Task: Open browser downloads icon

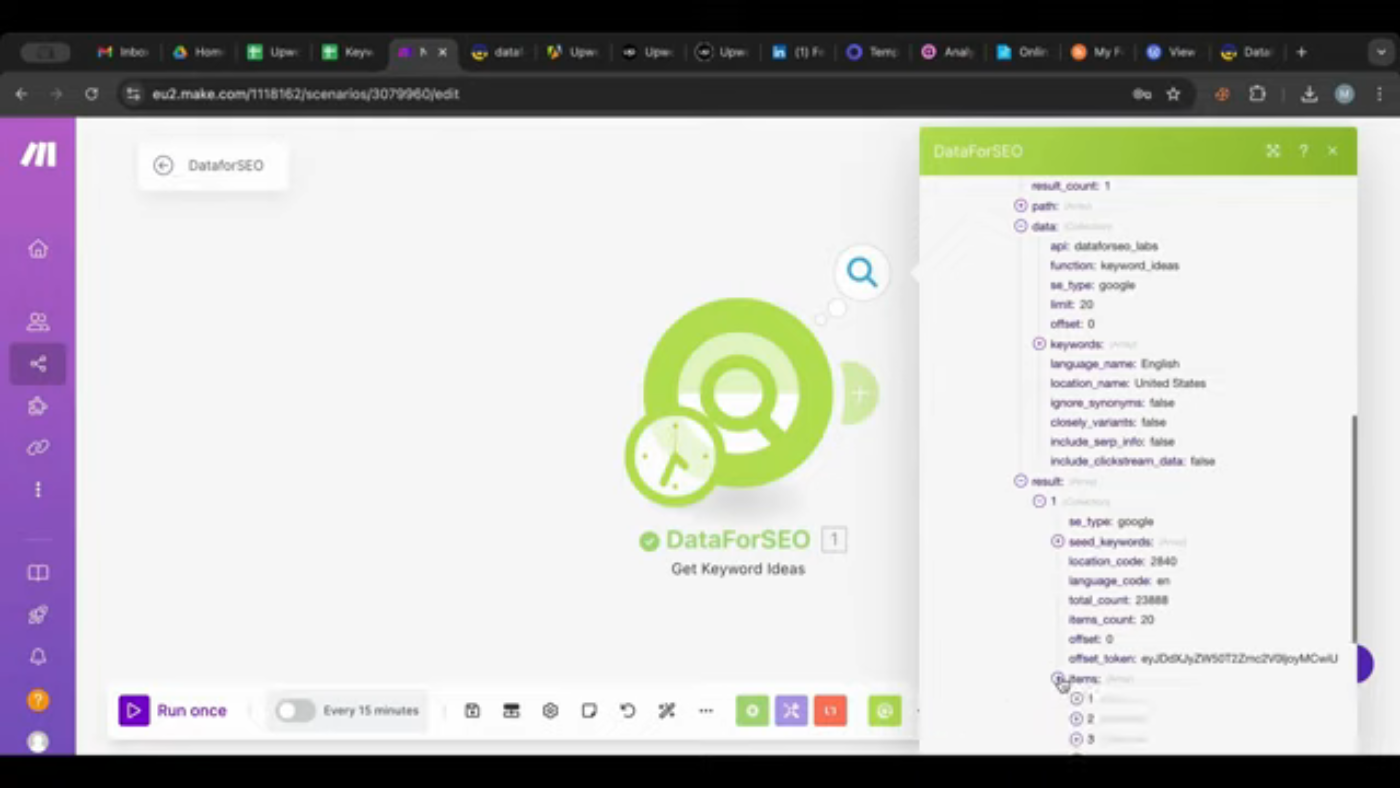Action: point(1309,94)
